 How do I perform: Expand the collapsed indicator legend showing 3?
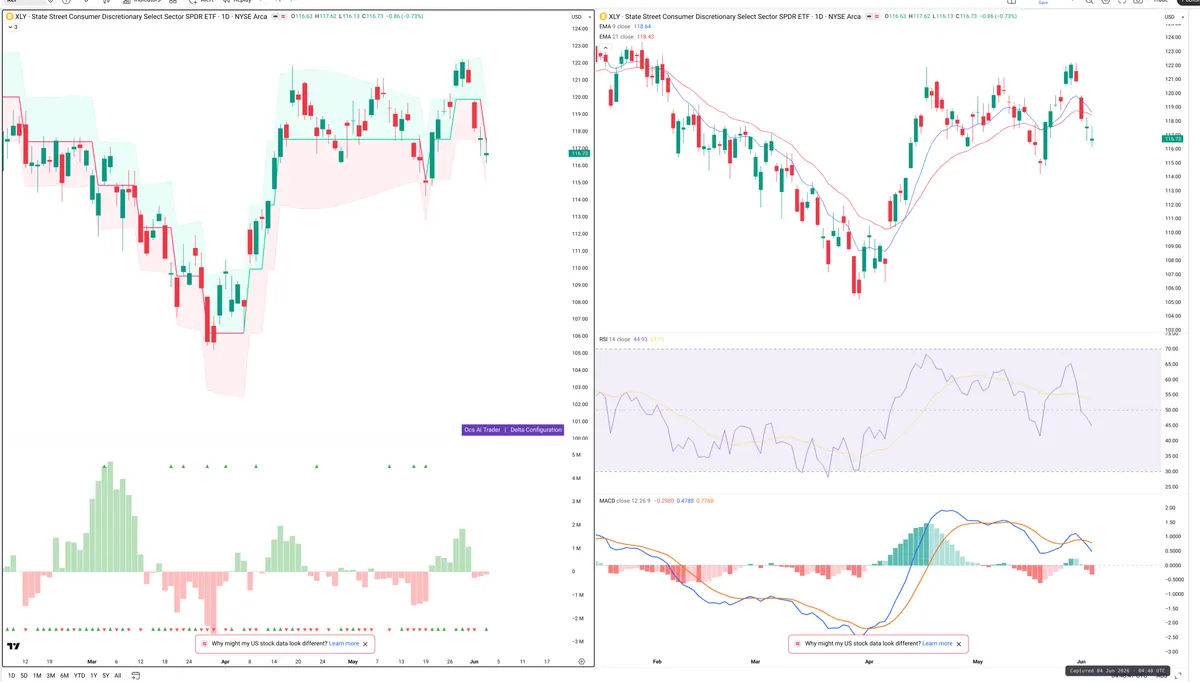(x=12, y=27)
